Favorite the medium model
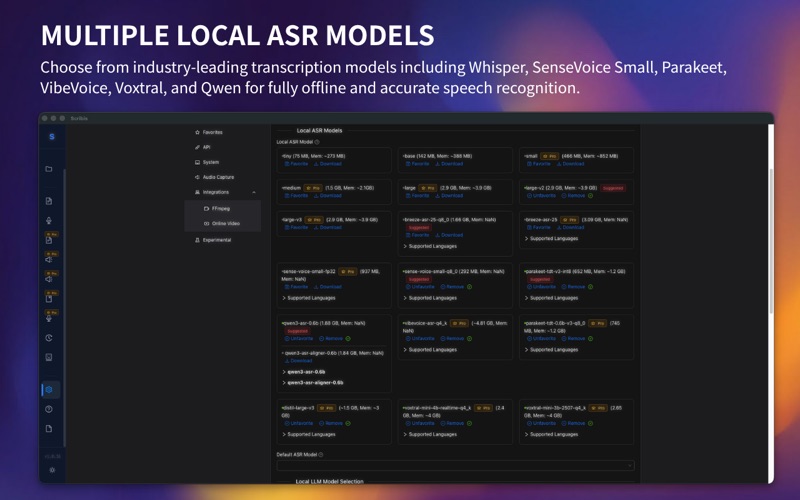800x500 pixels. click(296, 195)
